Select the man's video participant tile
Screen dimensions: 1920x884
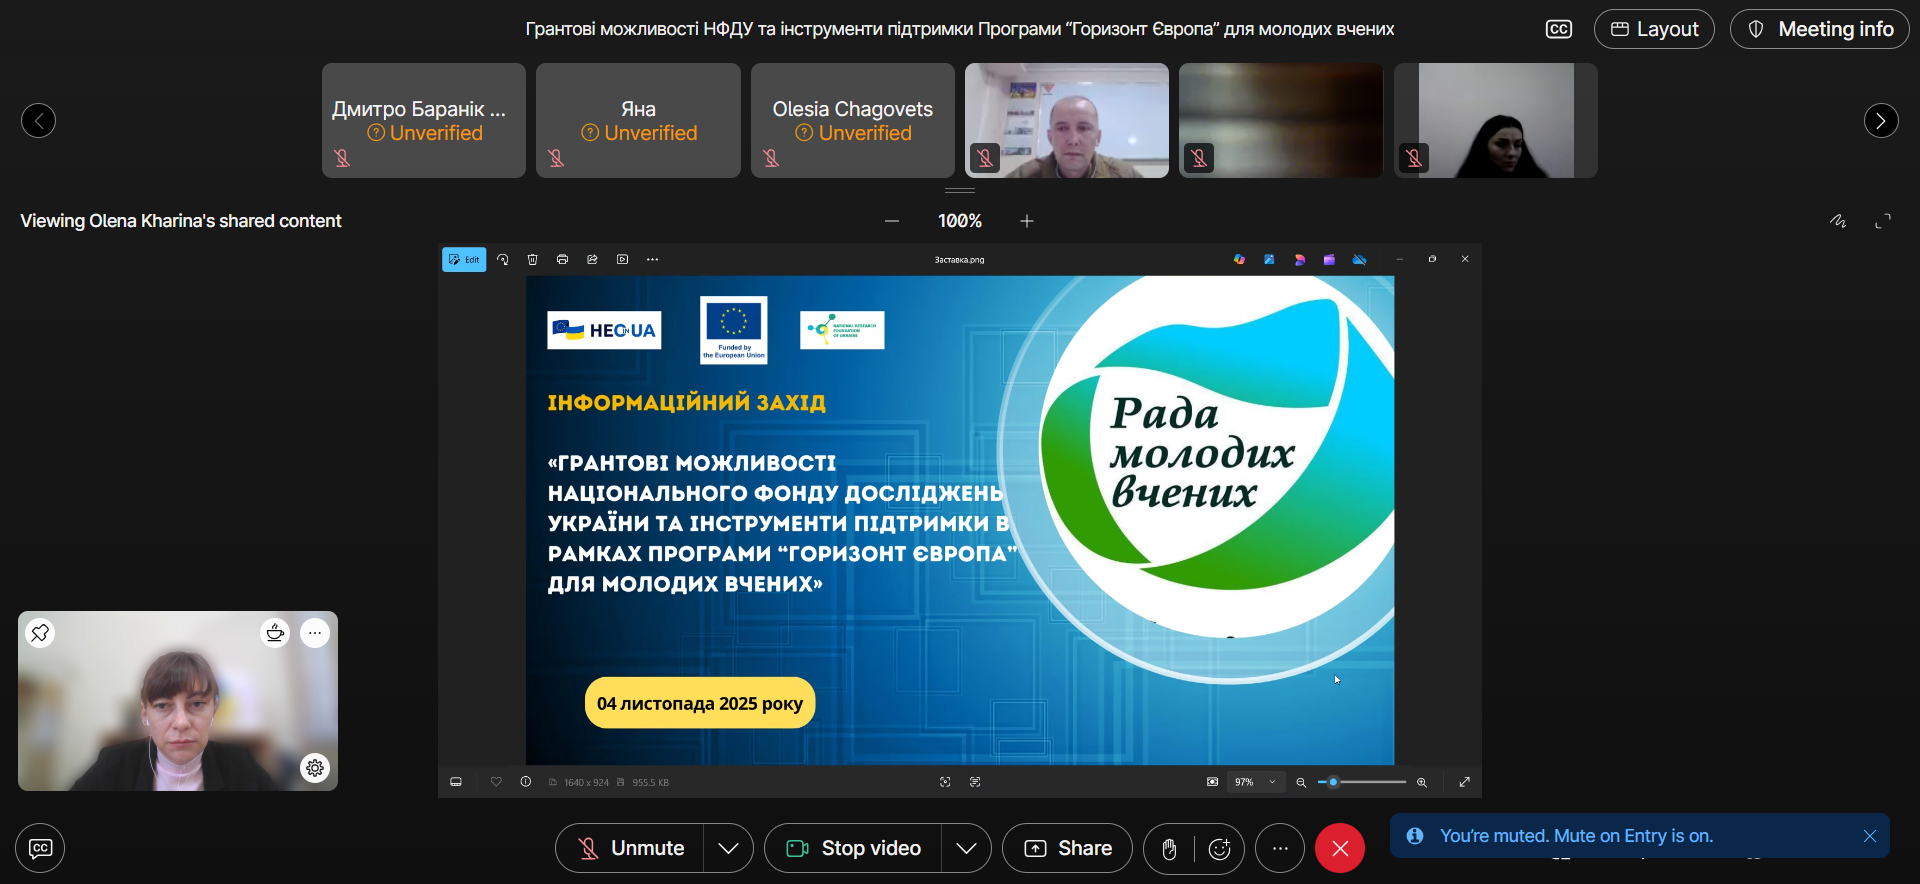coord(1067,121)
